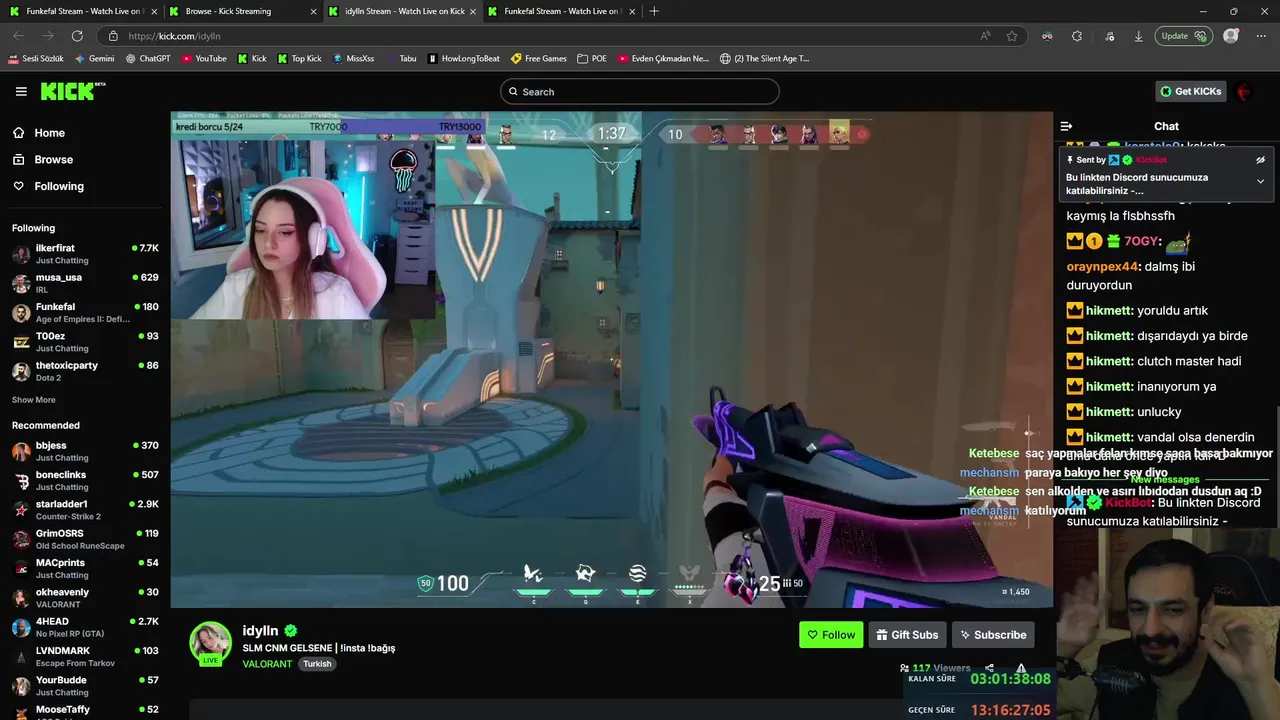The width and height of the screenshot is (1280, 720).
Task: Bookmark this page with star icon
Action: point(1012,36)
